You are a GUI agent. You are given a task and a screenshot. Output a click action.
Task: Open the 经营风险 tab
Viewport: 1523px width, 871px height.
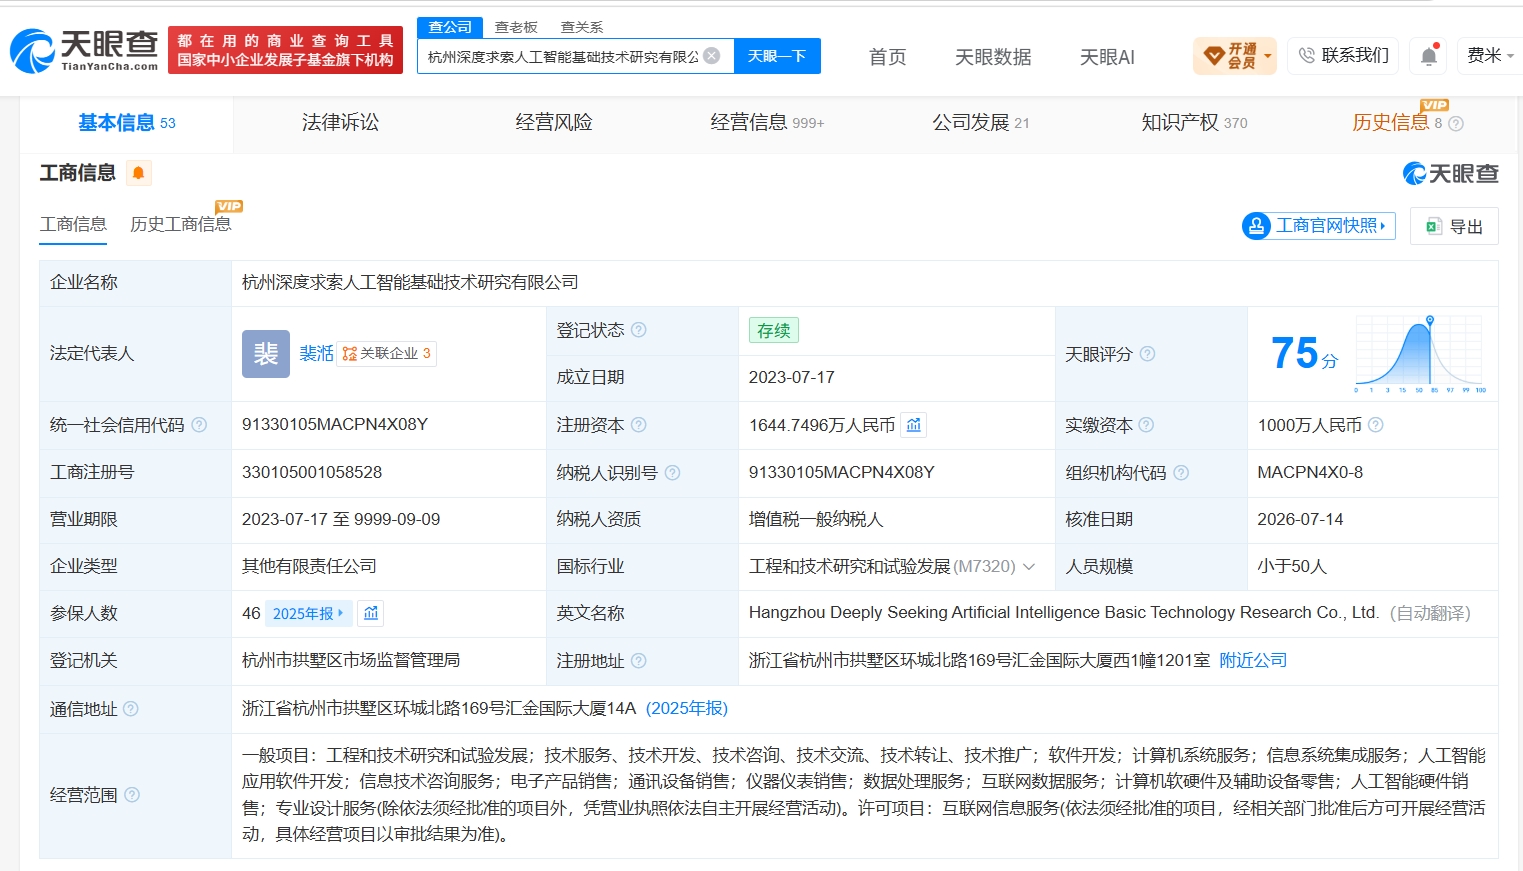point(554,123)
